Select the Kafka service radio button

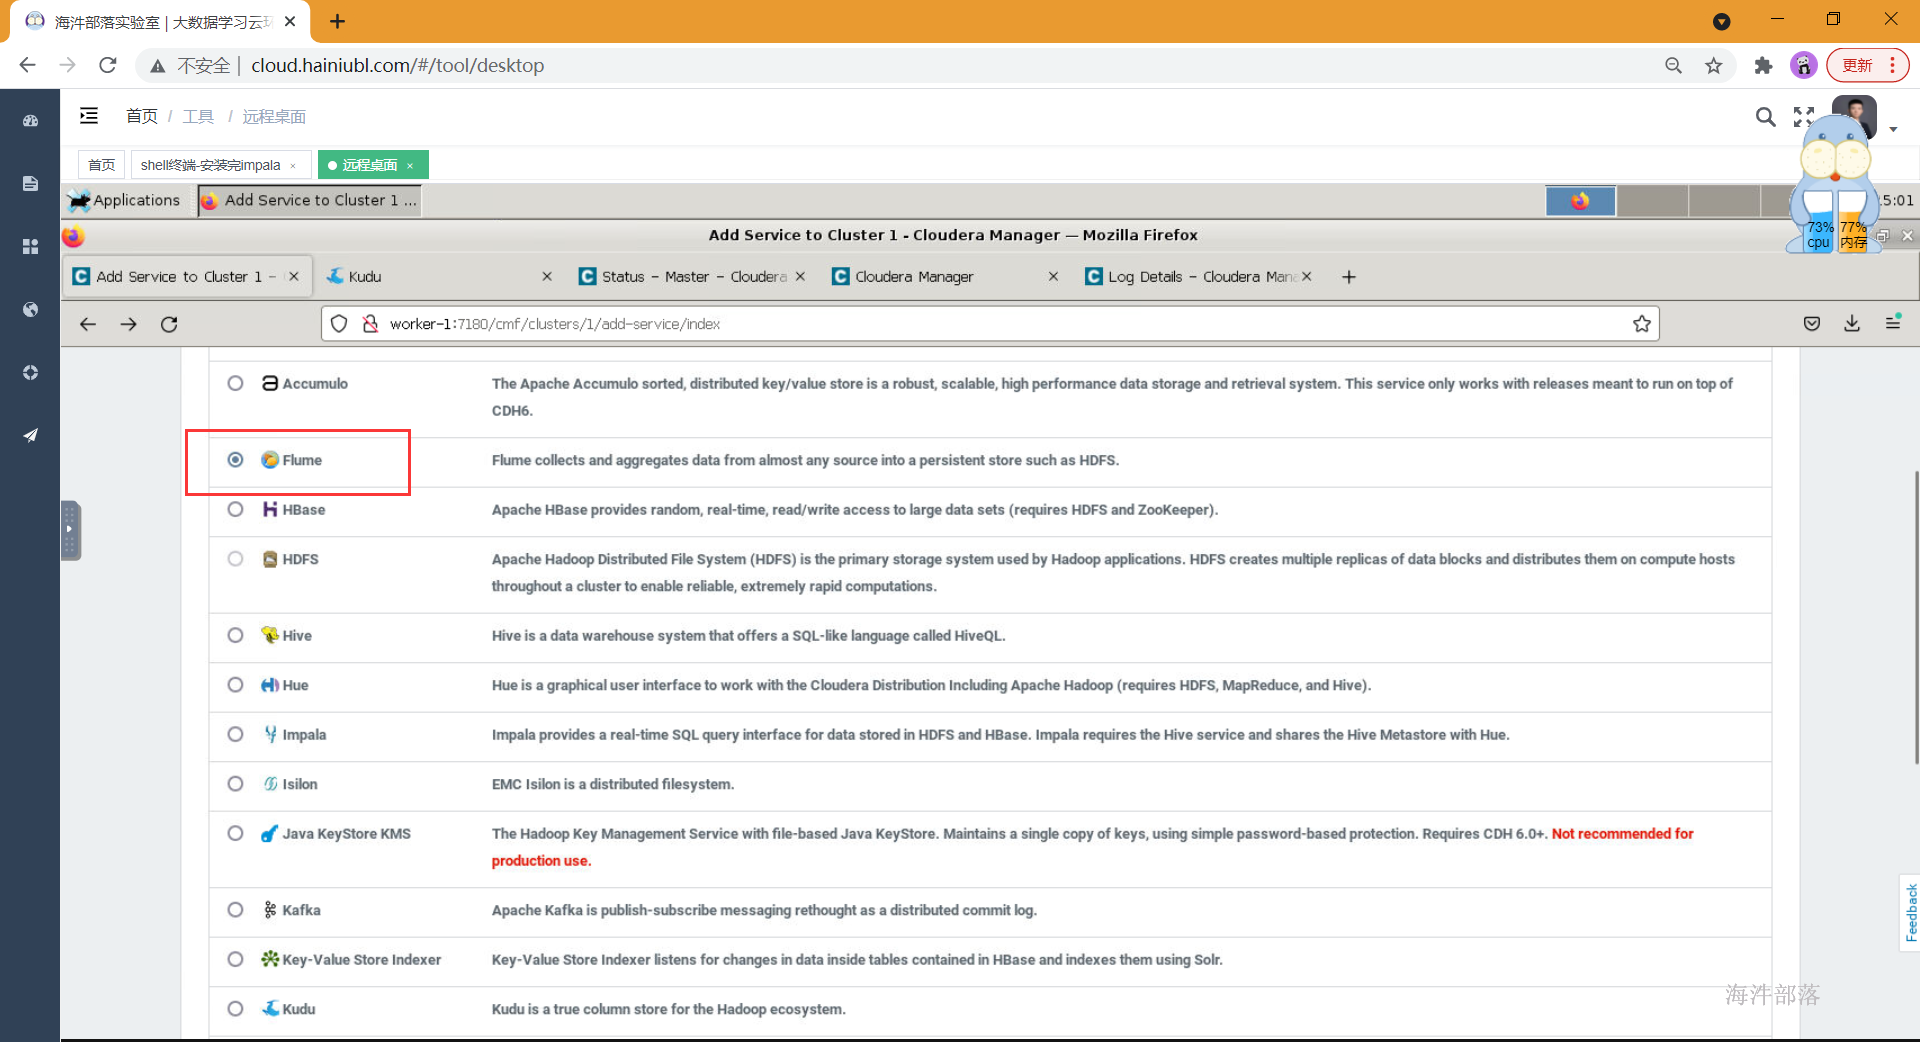coord(235,910)
